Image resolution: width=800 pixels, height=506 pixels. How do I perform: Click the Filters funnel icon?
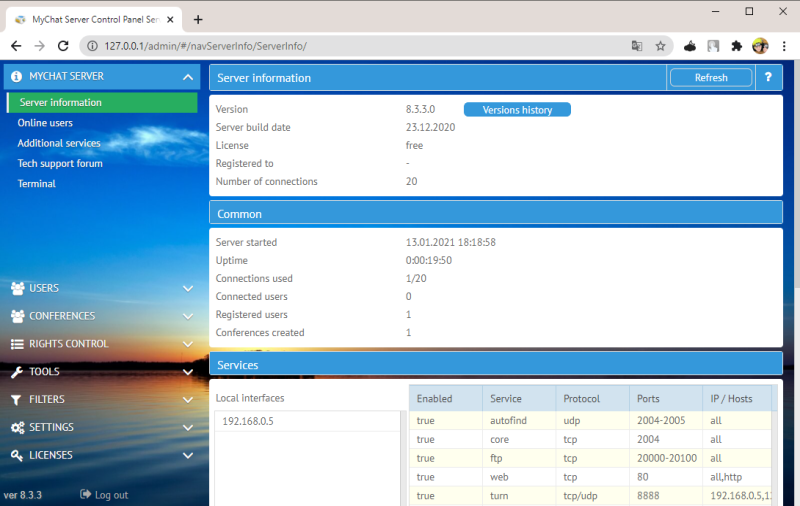(x=16, y=400)
